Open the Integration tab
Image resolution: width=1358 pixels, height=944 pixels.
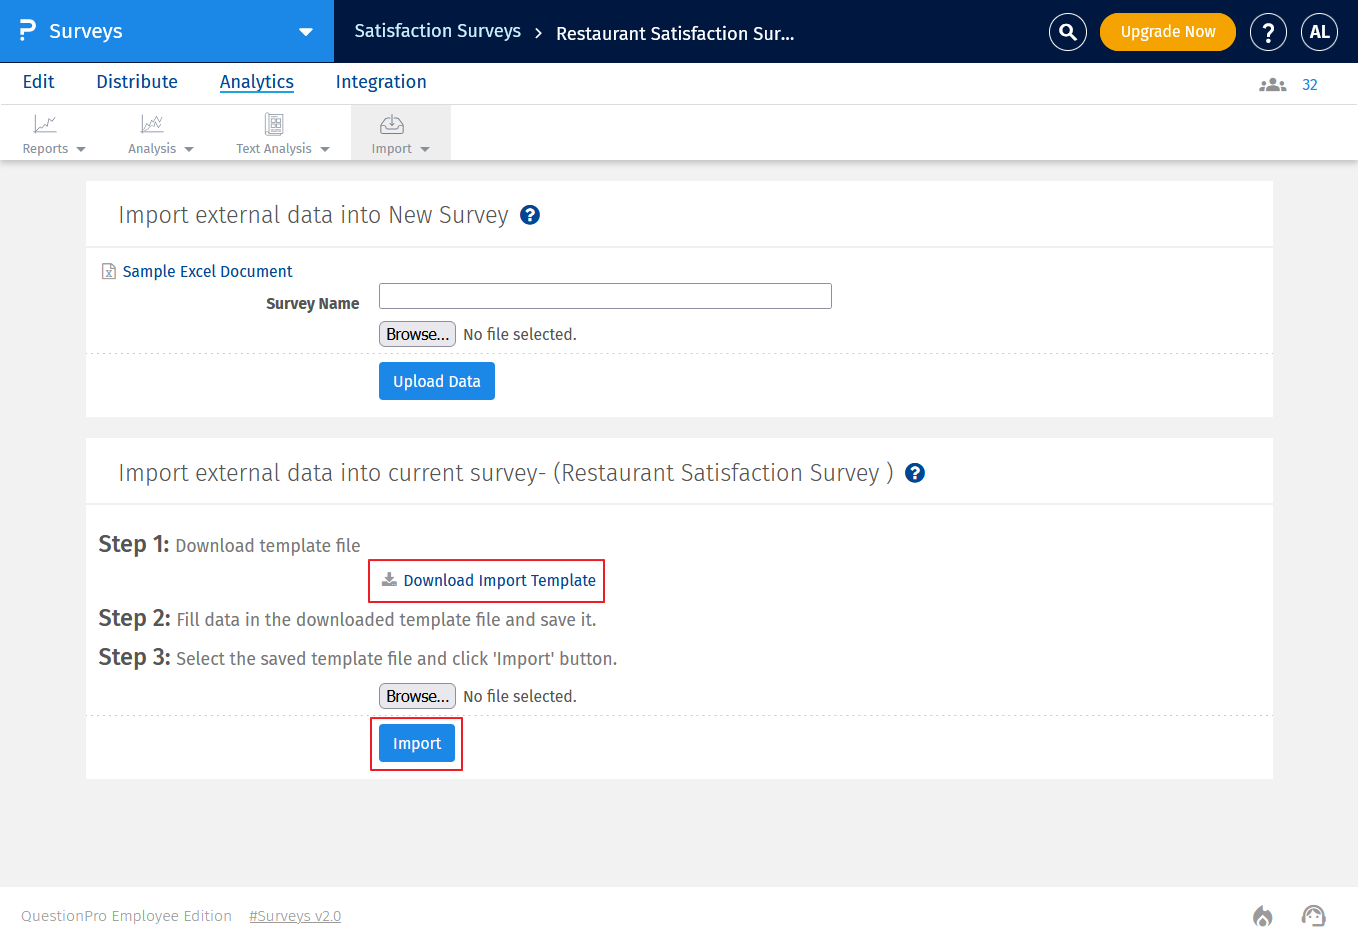(381, 82)
